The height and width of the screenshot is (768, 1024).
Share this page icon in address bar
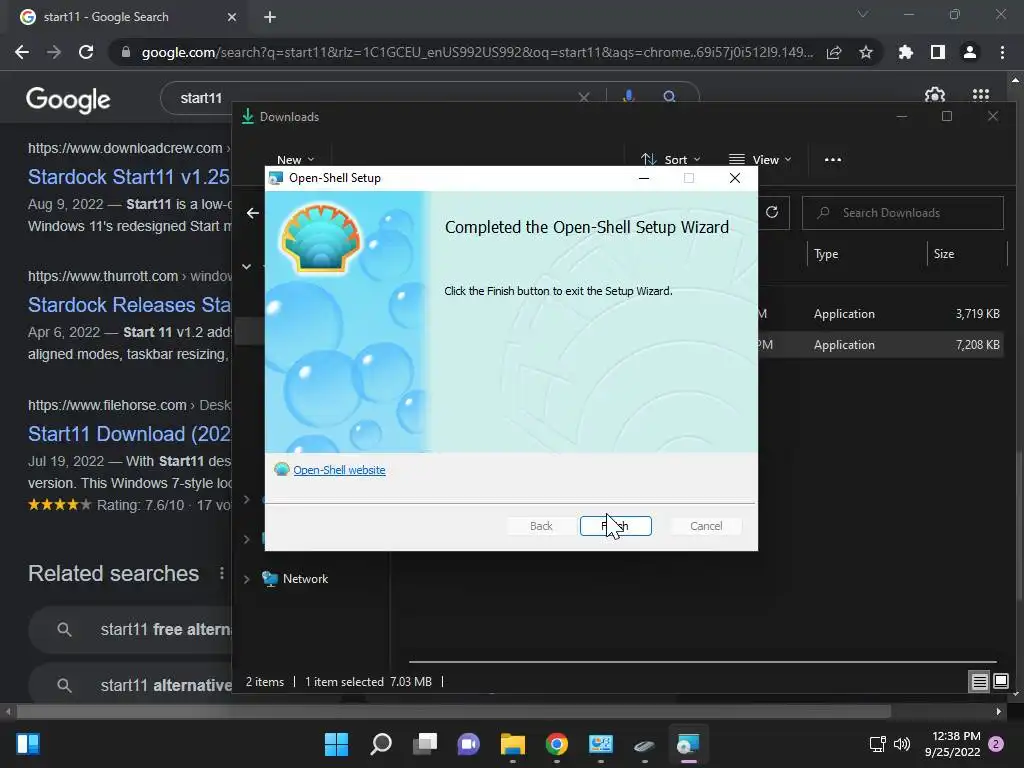click(834, 52)
